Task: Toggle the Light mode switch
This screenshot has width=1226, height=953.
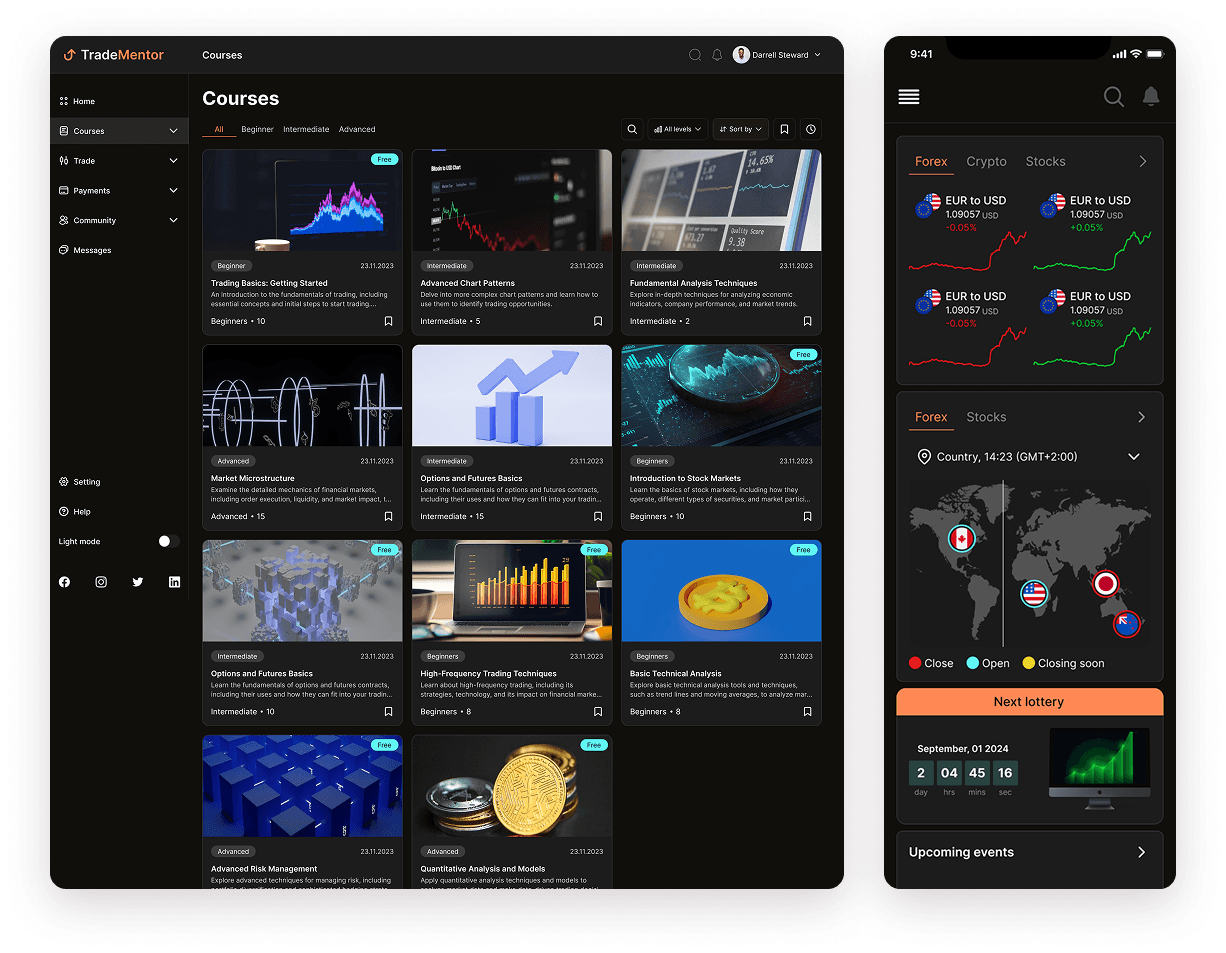Action: coord(165,541)
